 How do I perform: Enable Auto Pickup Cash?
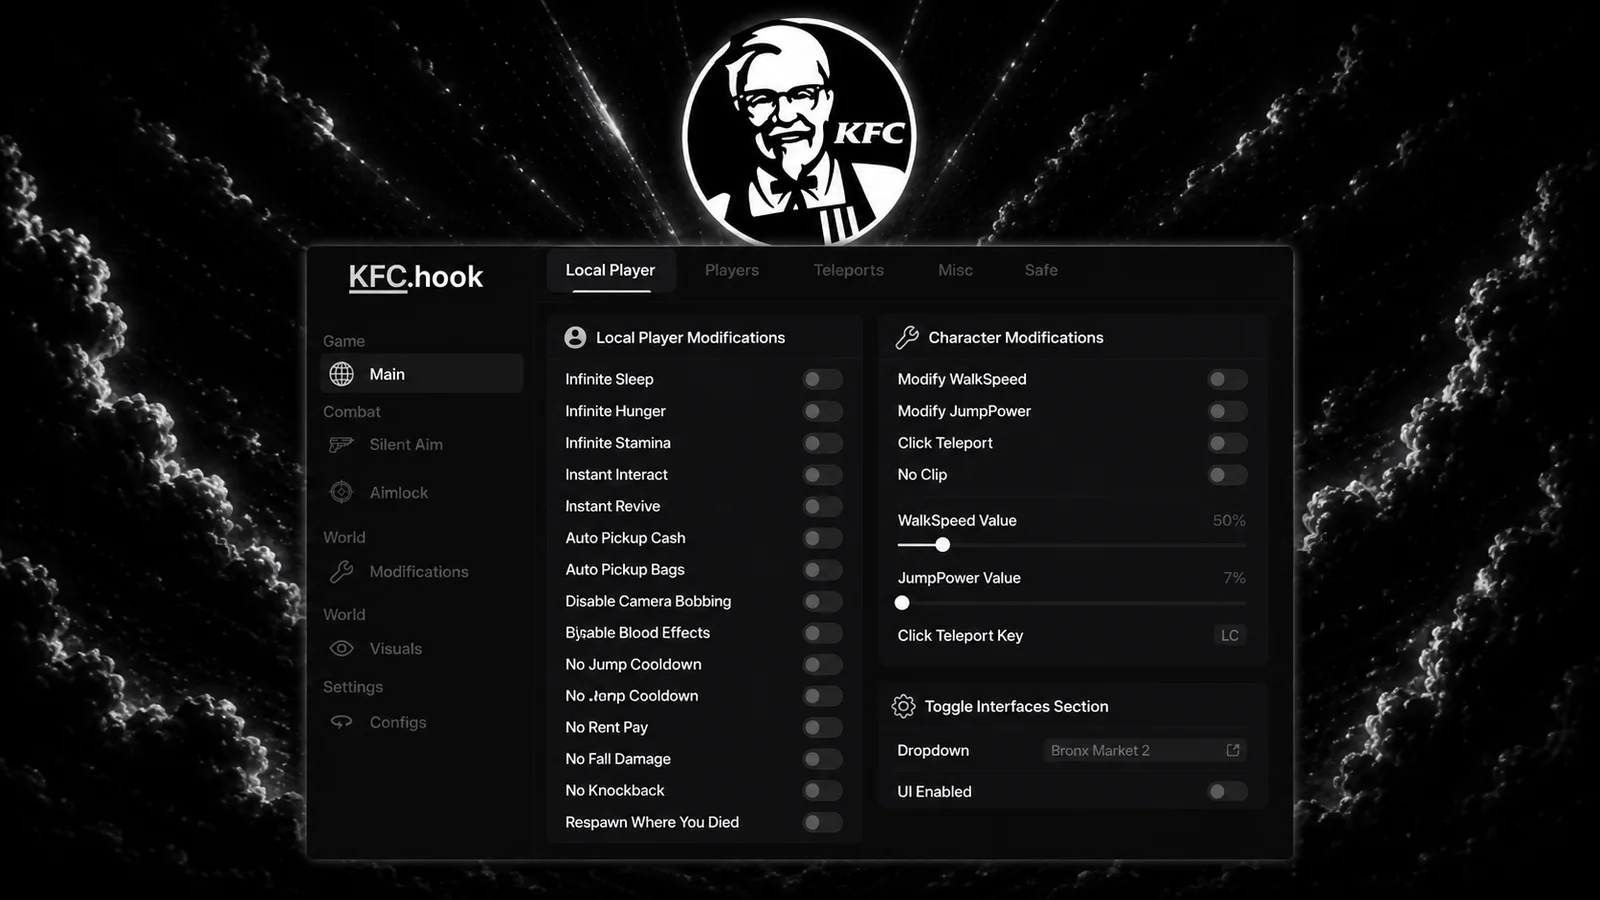pos(823,538)
